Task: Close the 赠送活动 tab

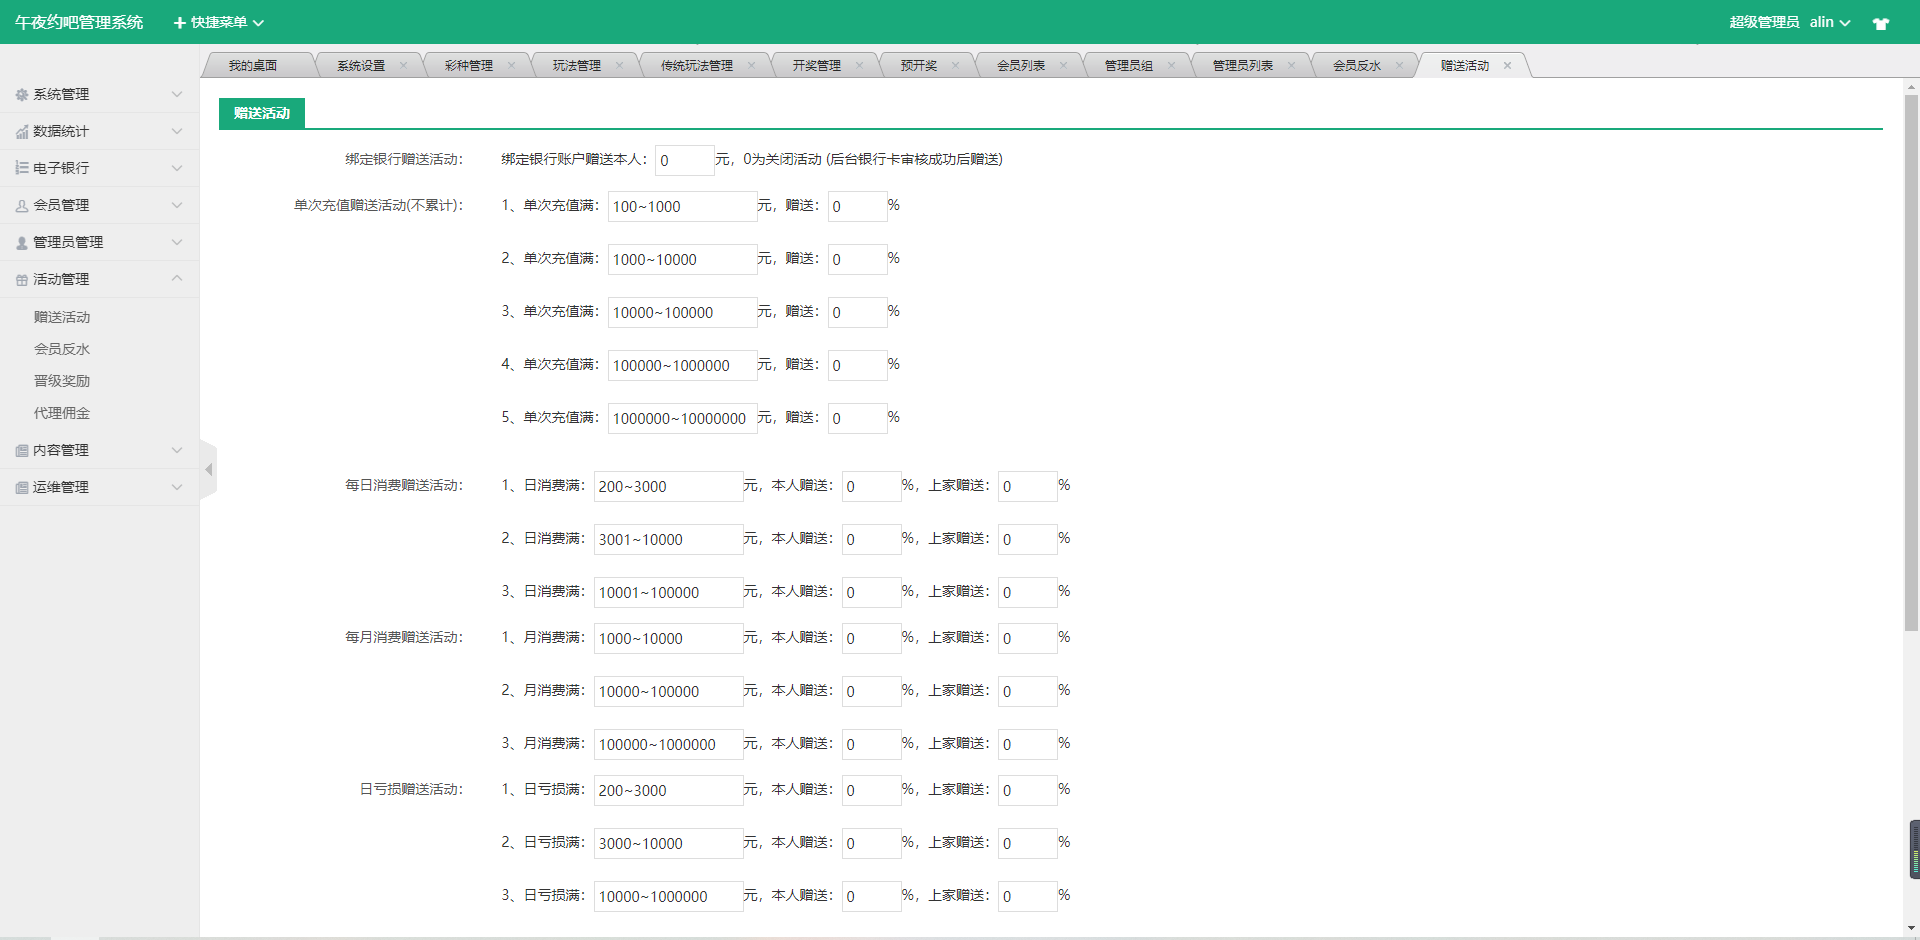Action: (x=1507, y=66)
